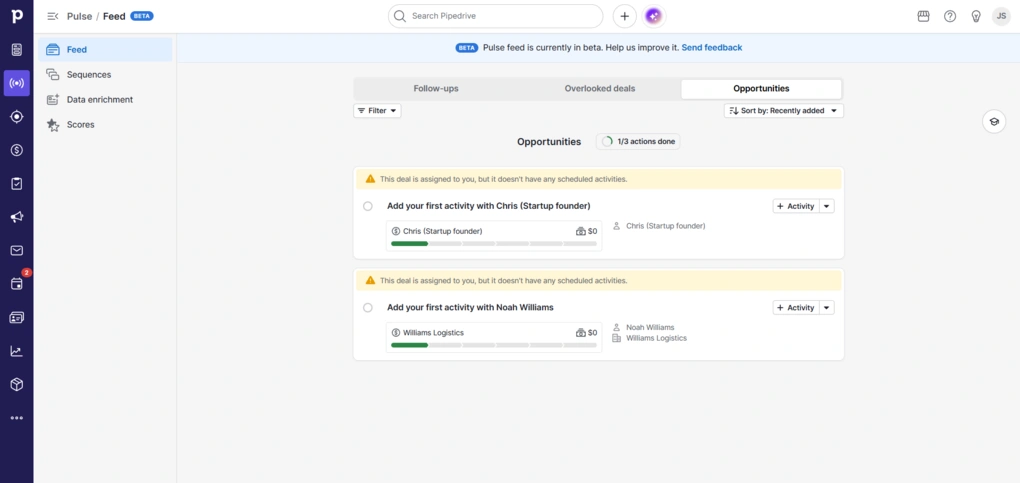This screenshot has width=1020, height=483.
Task: Click the AI assistant purple icon
Action: [653, 16]
